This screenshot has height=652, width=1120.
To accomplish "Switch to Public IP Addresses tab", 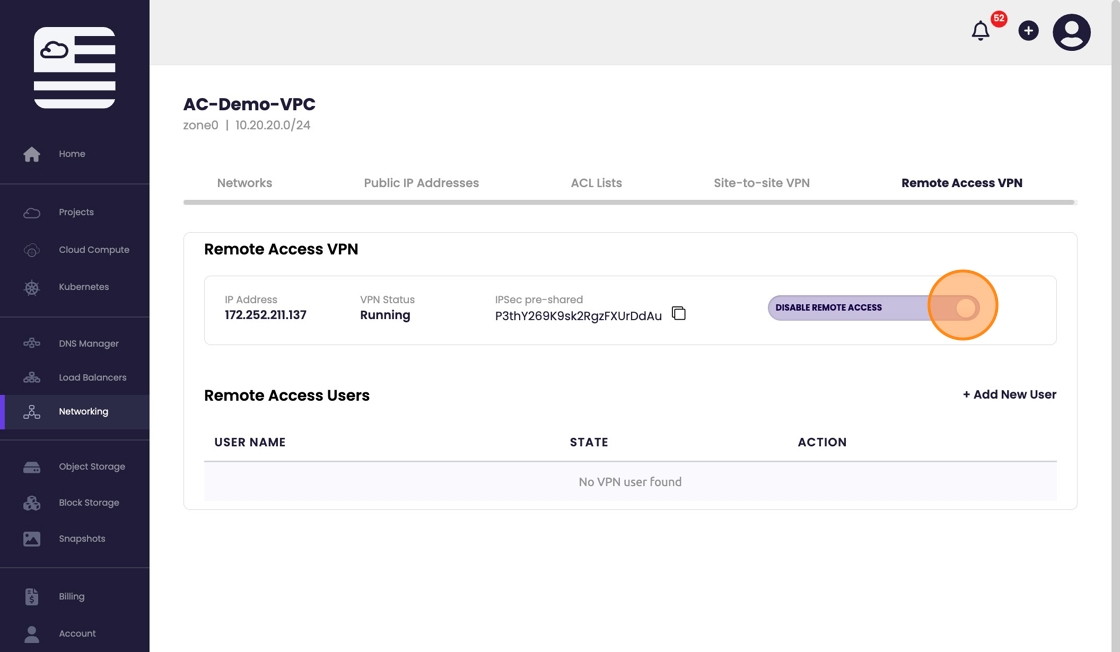I will click(421, 183).
